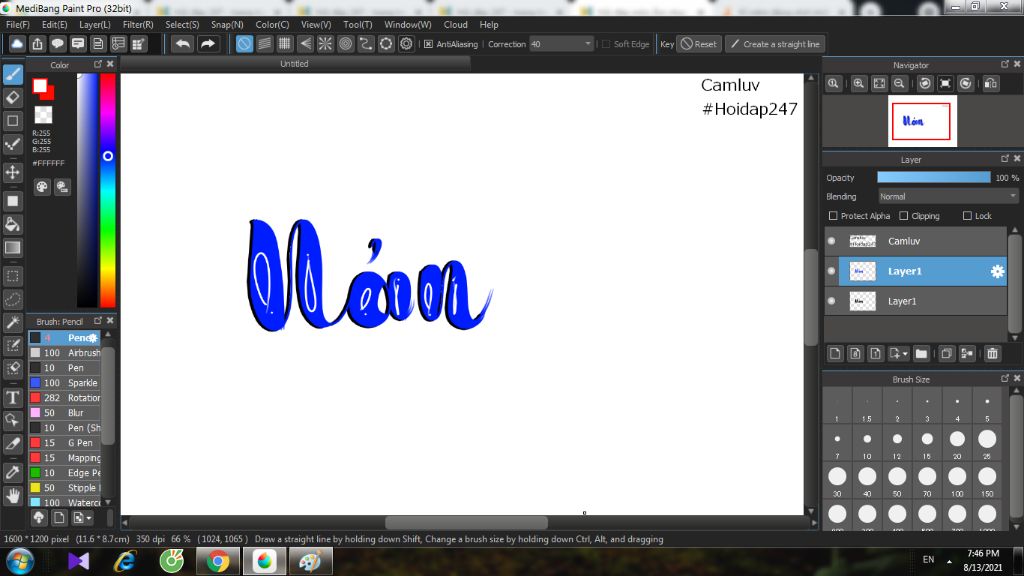1024x576 pixels.
Task: Open the Window menu
Action: tap(408, 24)
